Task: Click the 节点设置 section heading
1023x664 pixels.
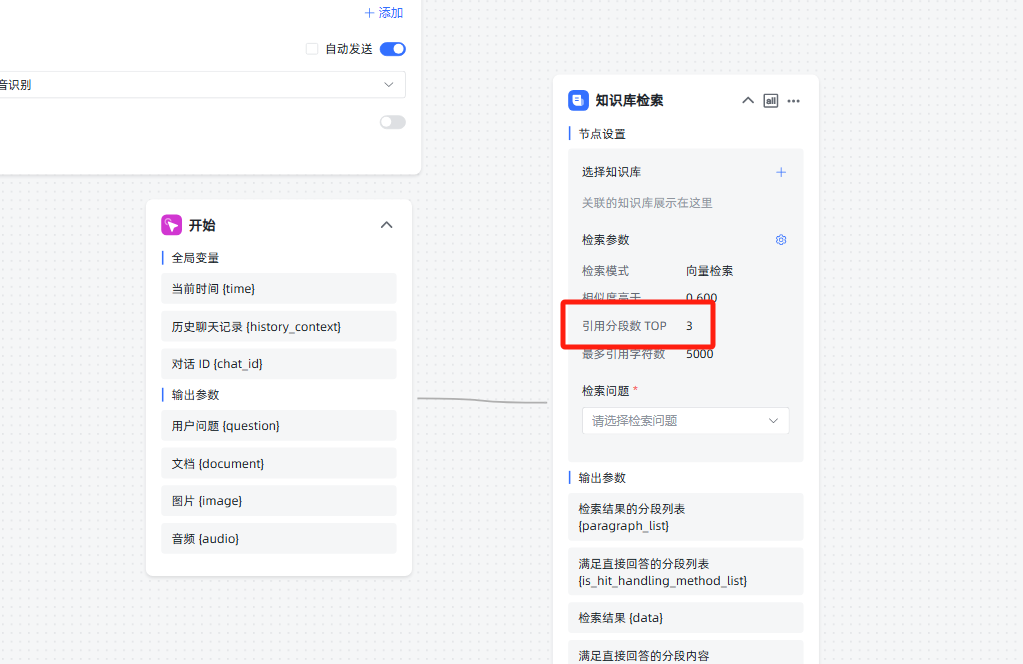Action: point(602,134)
